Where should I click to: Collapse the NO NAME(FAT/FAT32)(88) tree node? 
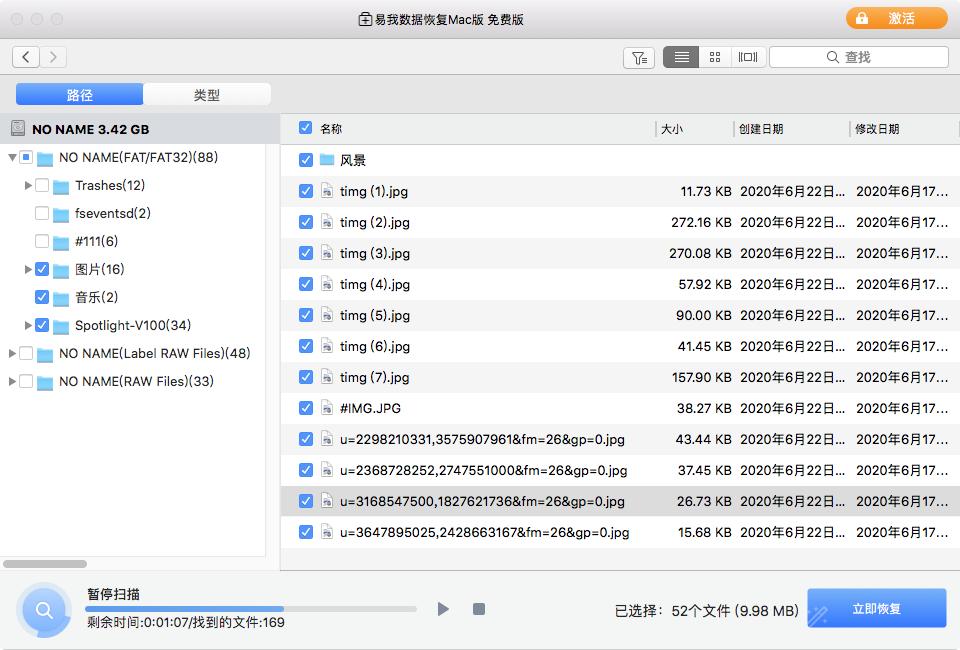[11, 157]
